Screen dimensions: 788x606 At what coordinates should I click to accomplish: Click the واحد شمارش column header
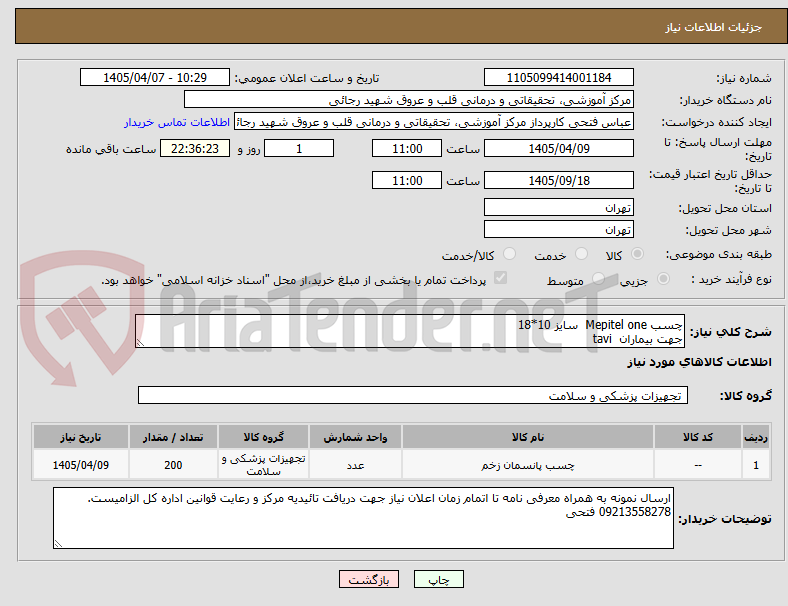click(x=355, y=437)
